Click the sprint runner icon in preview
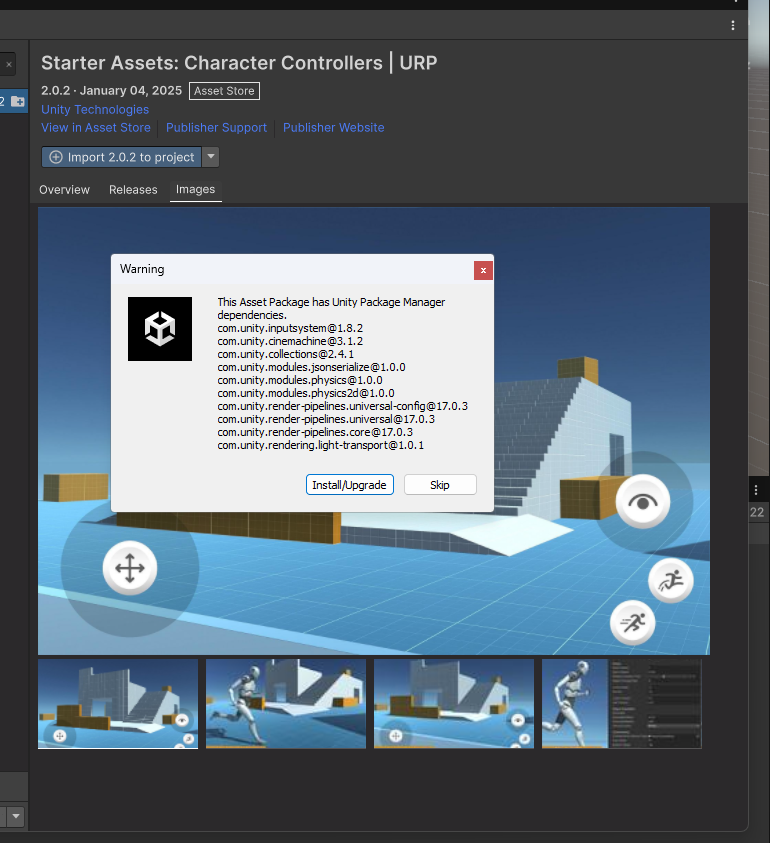The height and width of the screenshot is (843, 770). (x=632, y=623)
